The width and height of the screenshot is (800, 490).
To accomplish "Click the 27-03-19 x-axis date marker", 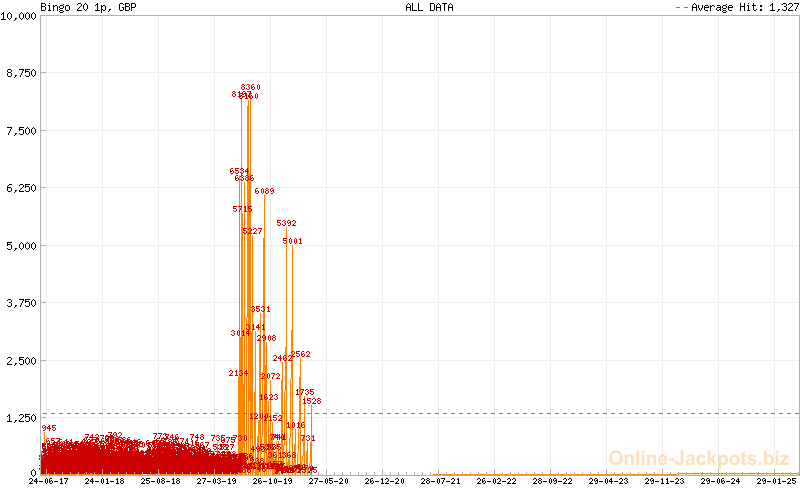I will click(x=216, y=481).
